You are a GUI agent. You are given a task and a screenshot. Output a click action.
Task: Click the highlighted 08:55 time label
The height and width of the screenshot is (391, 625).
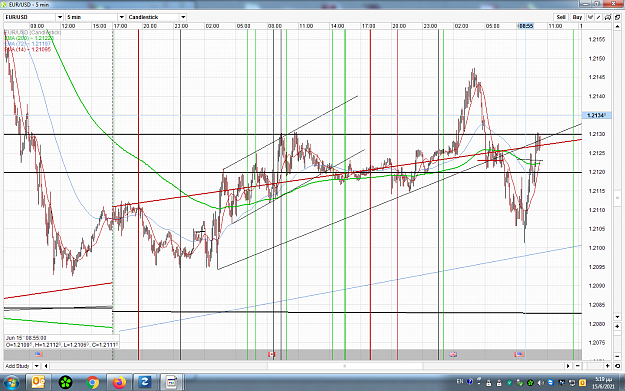(525, 26)
